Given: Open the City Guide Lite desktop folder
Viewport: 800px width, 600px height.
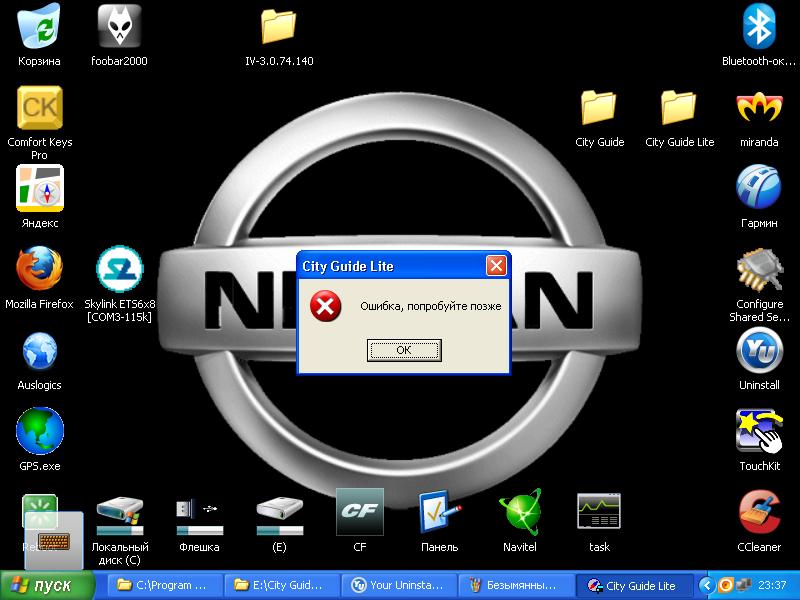Looking at the screenshot, I should point(679,108).
